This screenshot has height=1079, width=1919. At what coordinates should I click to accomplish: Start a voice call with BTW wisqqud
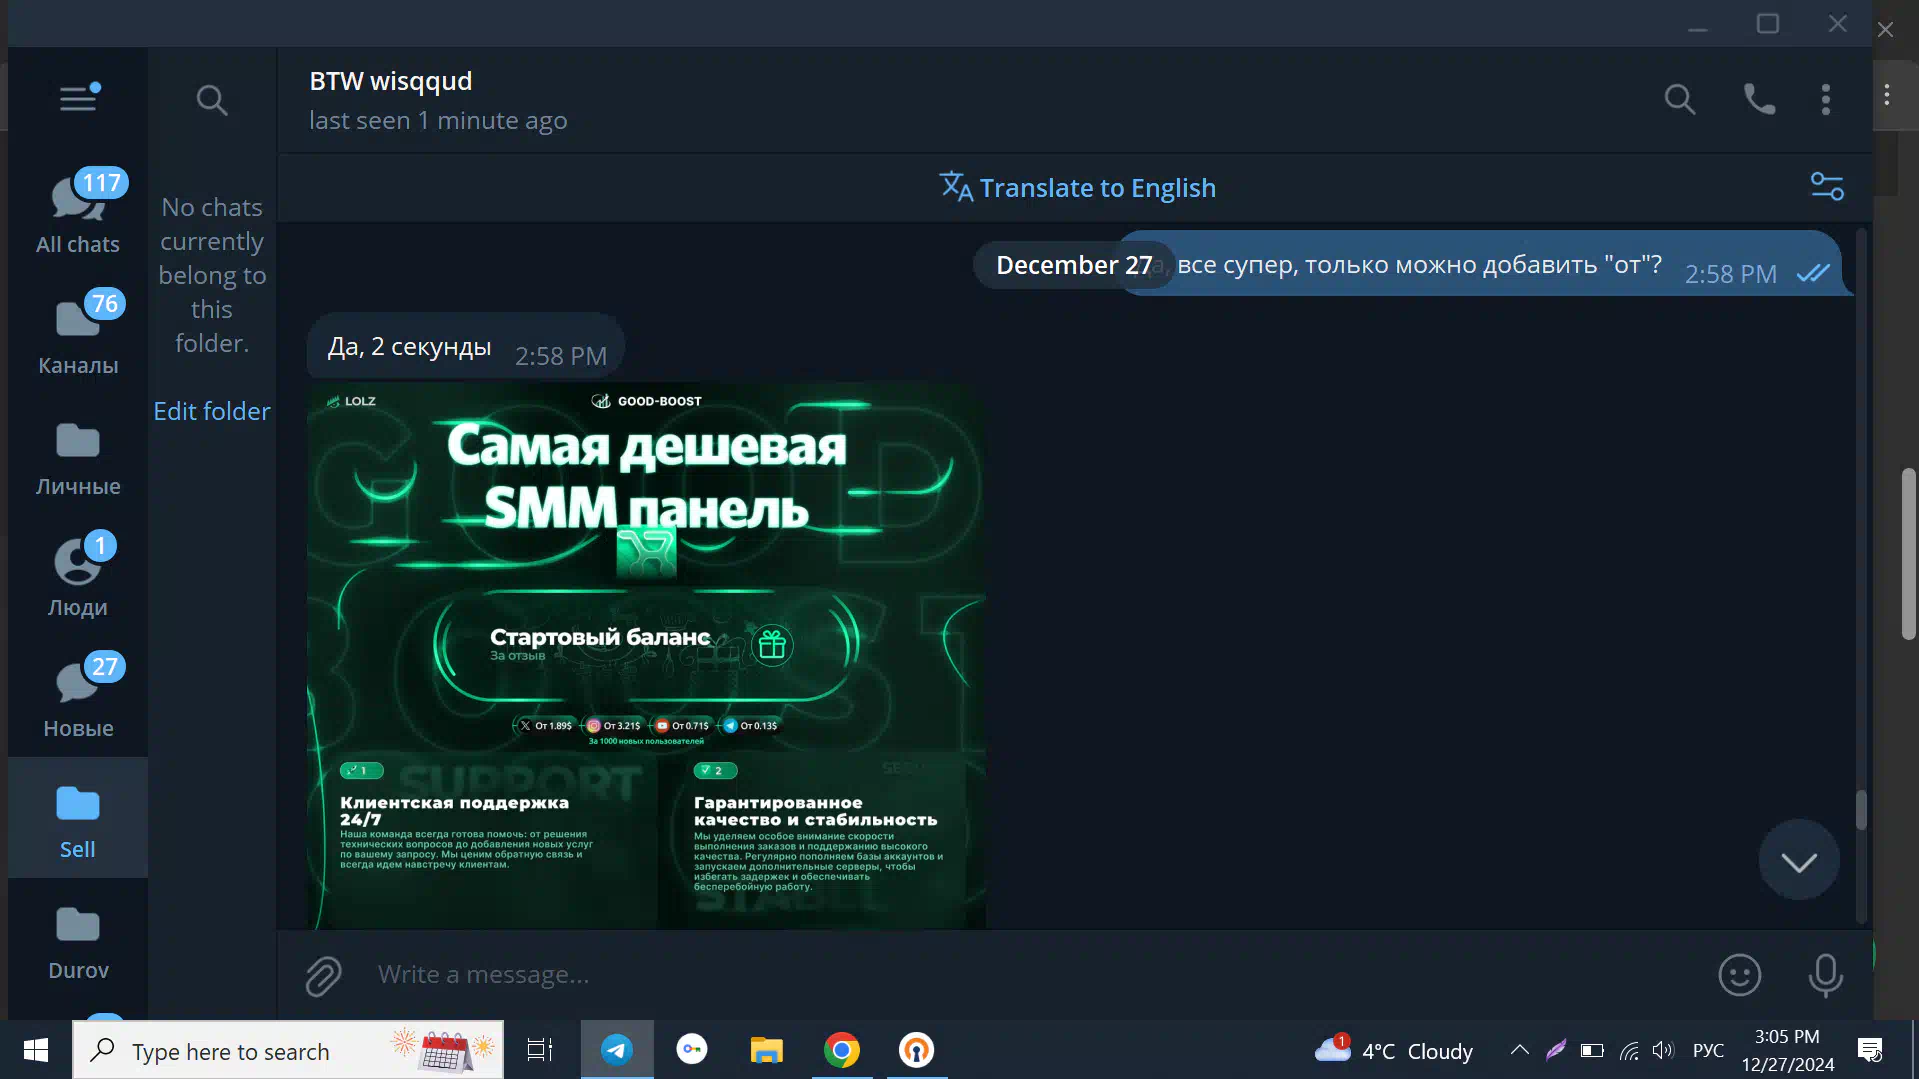1760,99
